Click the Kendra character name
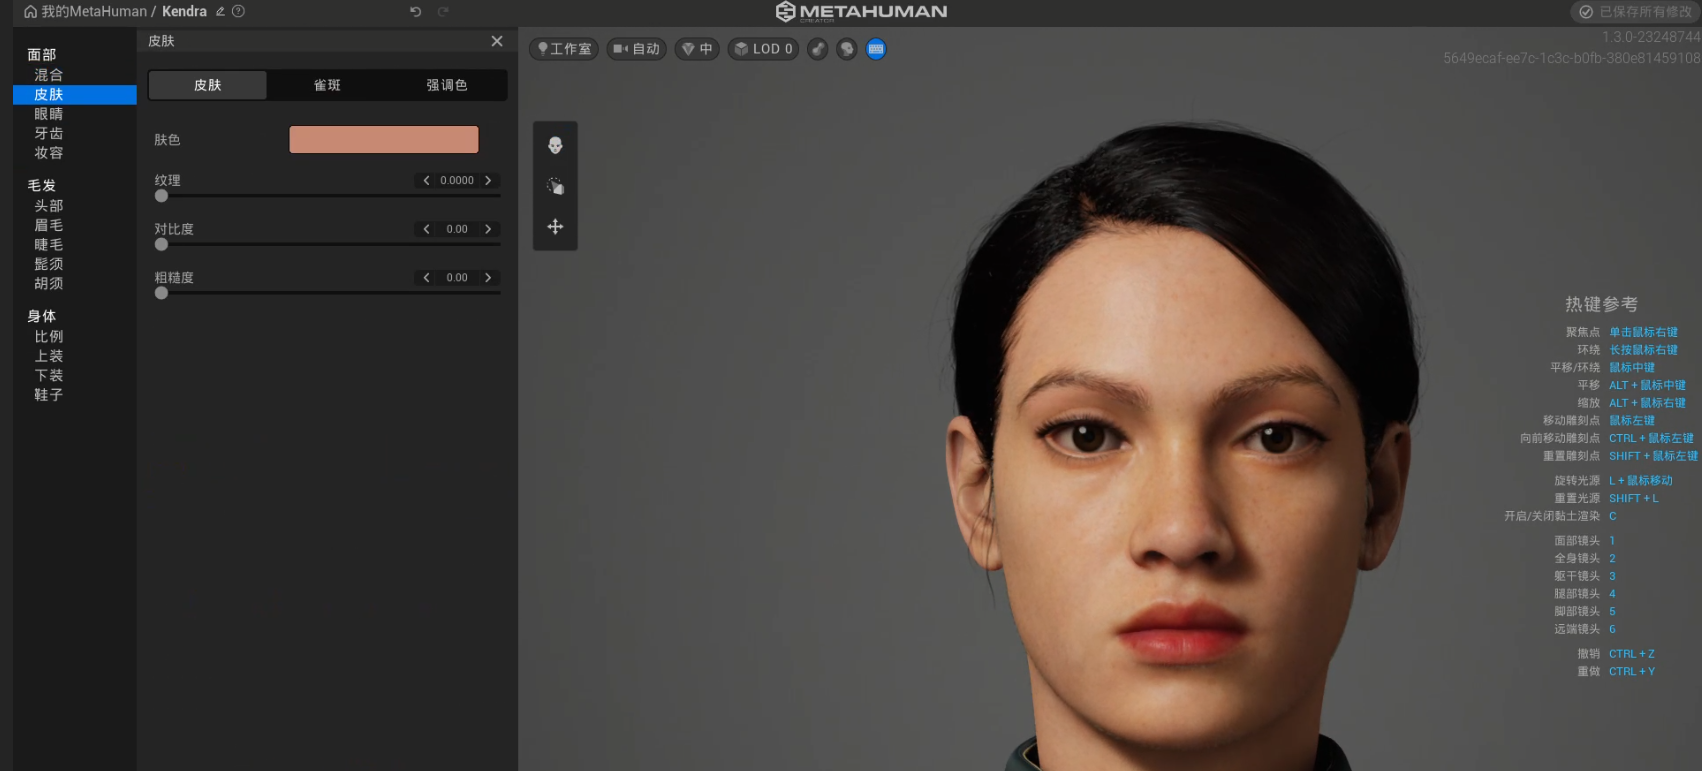Viewport: 1702px width, 771px height. tap(184, 12)
